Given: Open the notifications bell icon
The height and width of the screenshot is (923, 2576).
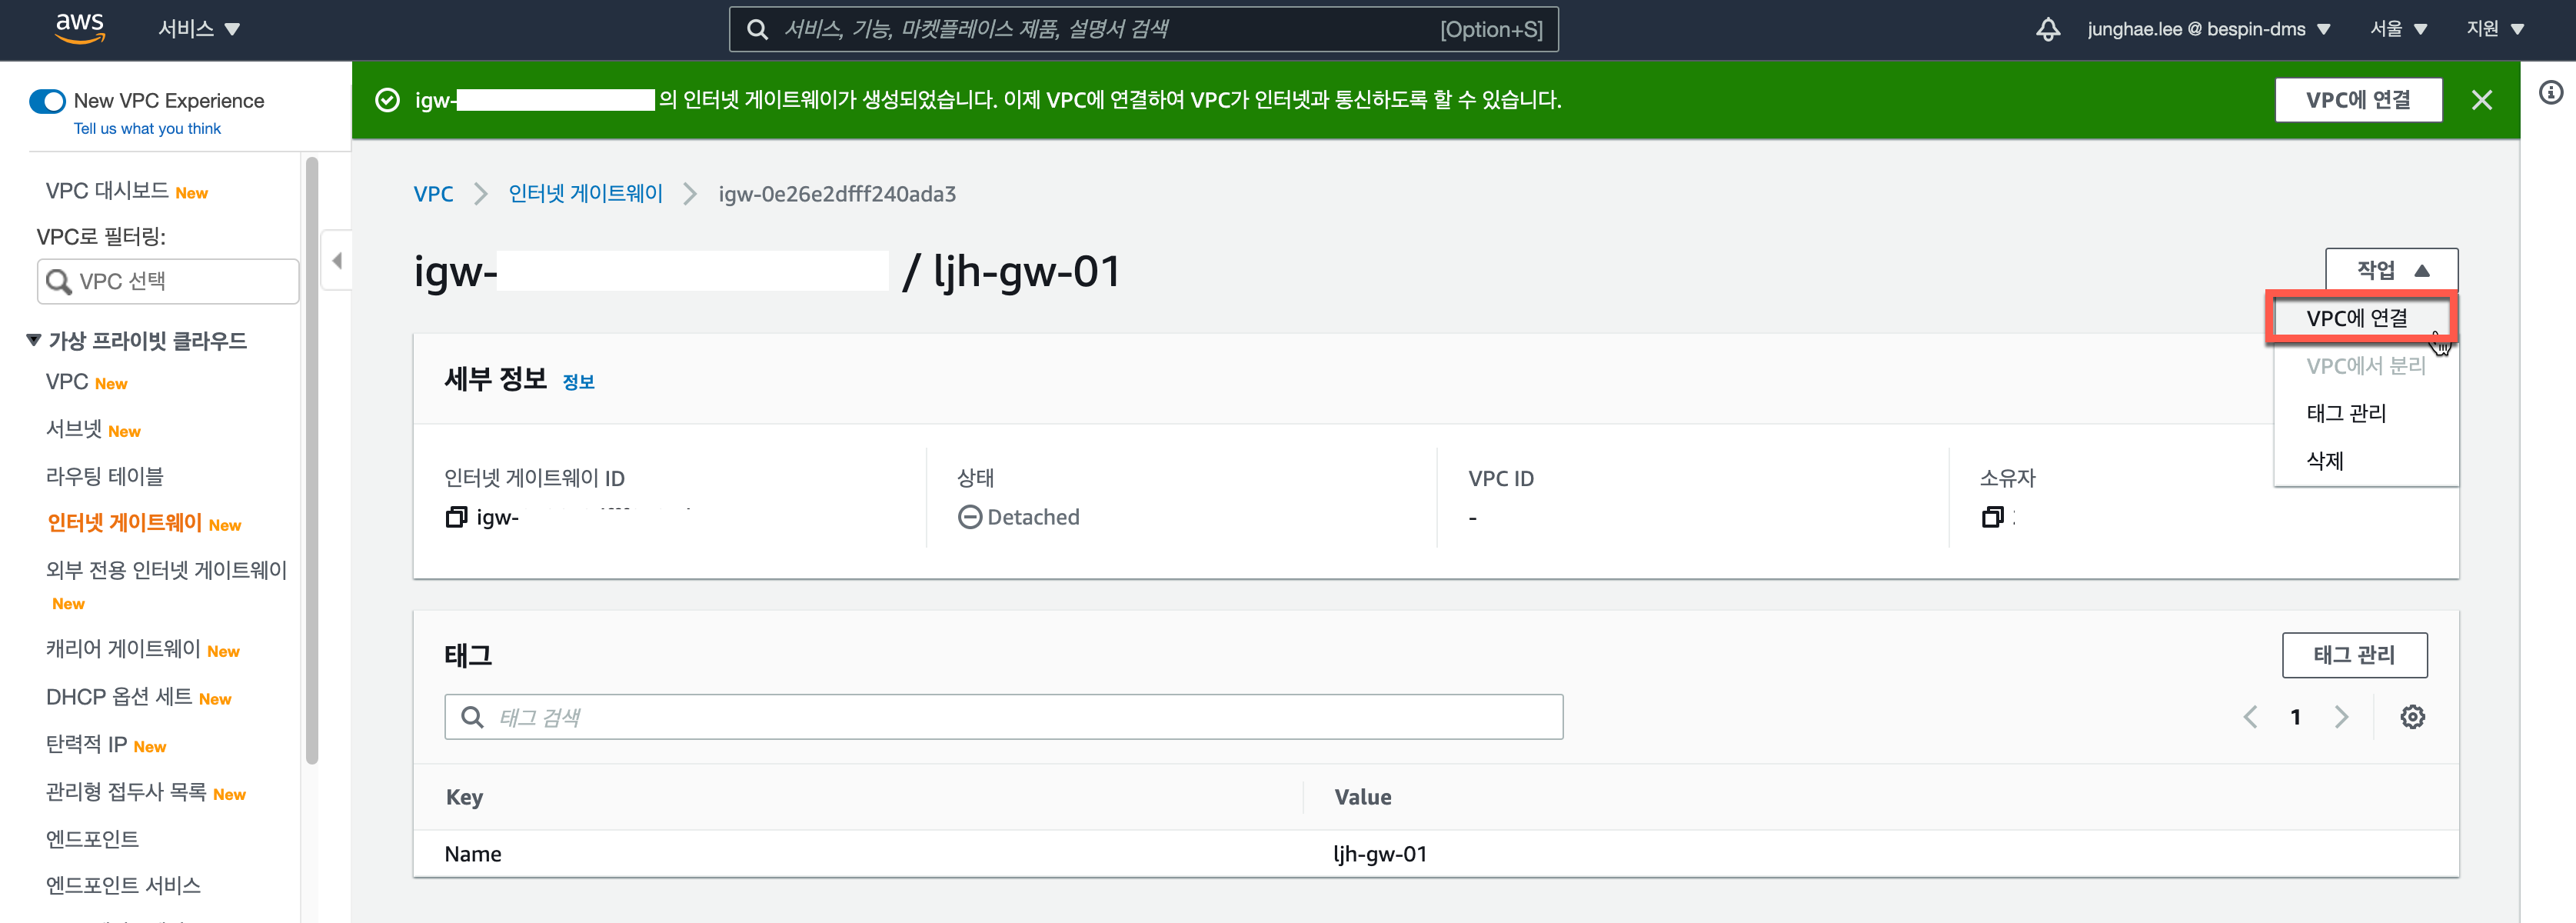Looking at the screenshot, I should tap(2047, 29).
